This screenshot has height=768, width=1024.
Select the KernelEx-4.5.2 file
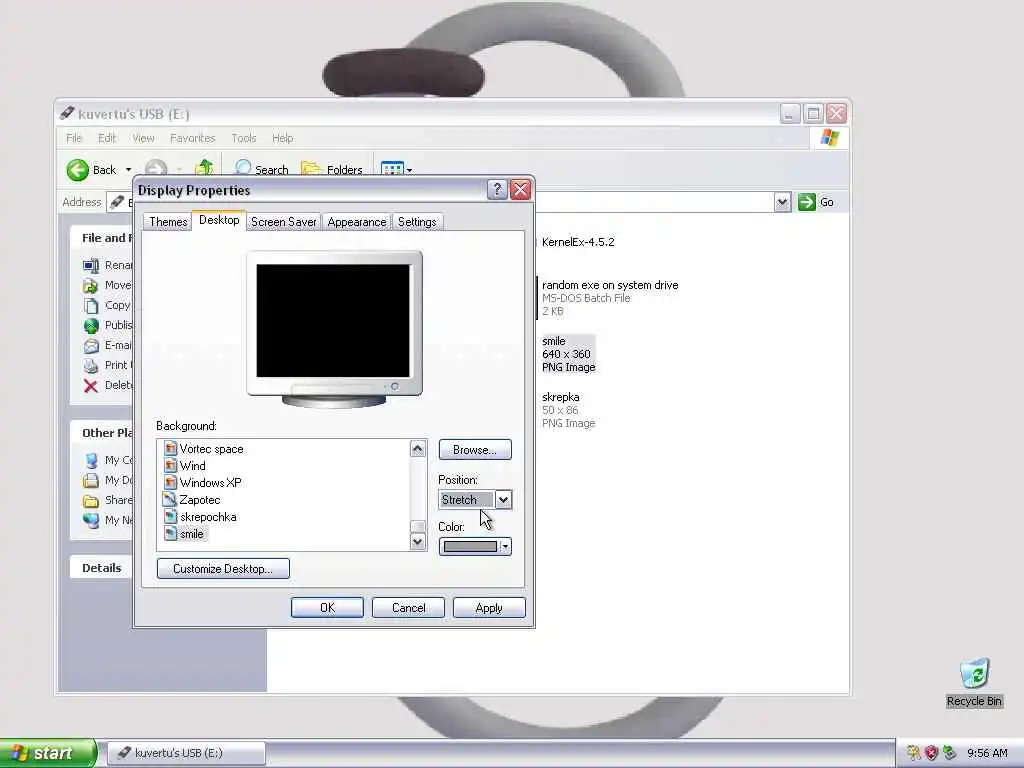[578, 242]
